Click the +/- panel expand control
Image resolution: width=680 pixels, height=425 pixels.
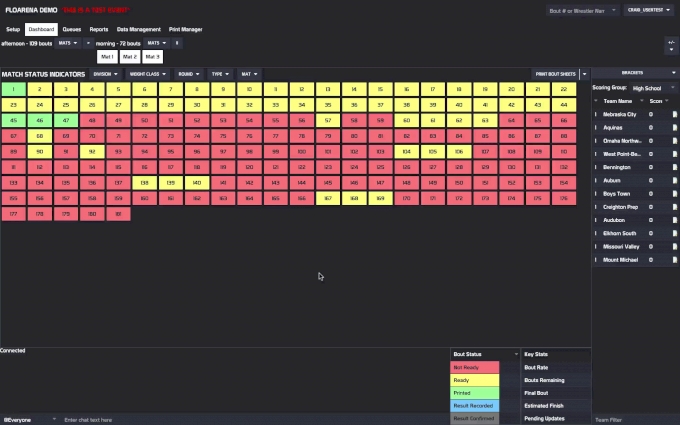click(670, 45)
